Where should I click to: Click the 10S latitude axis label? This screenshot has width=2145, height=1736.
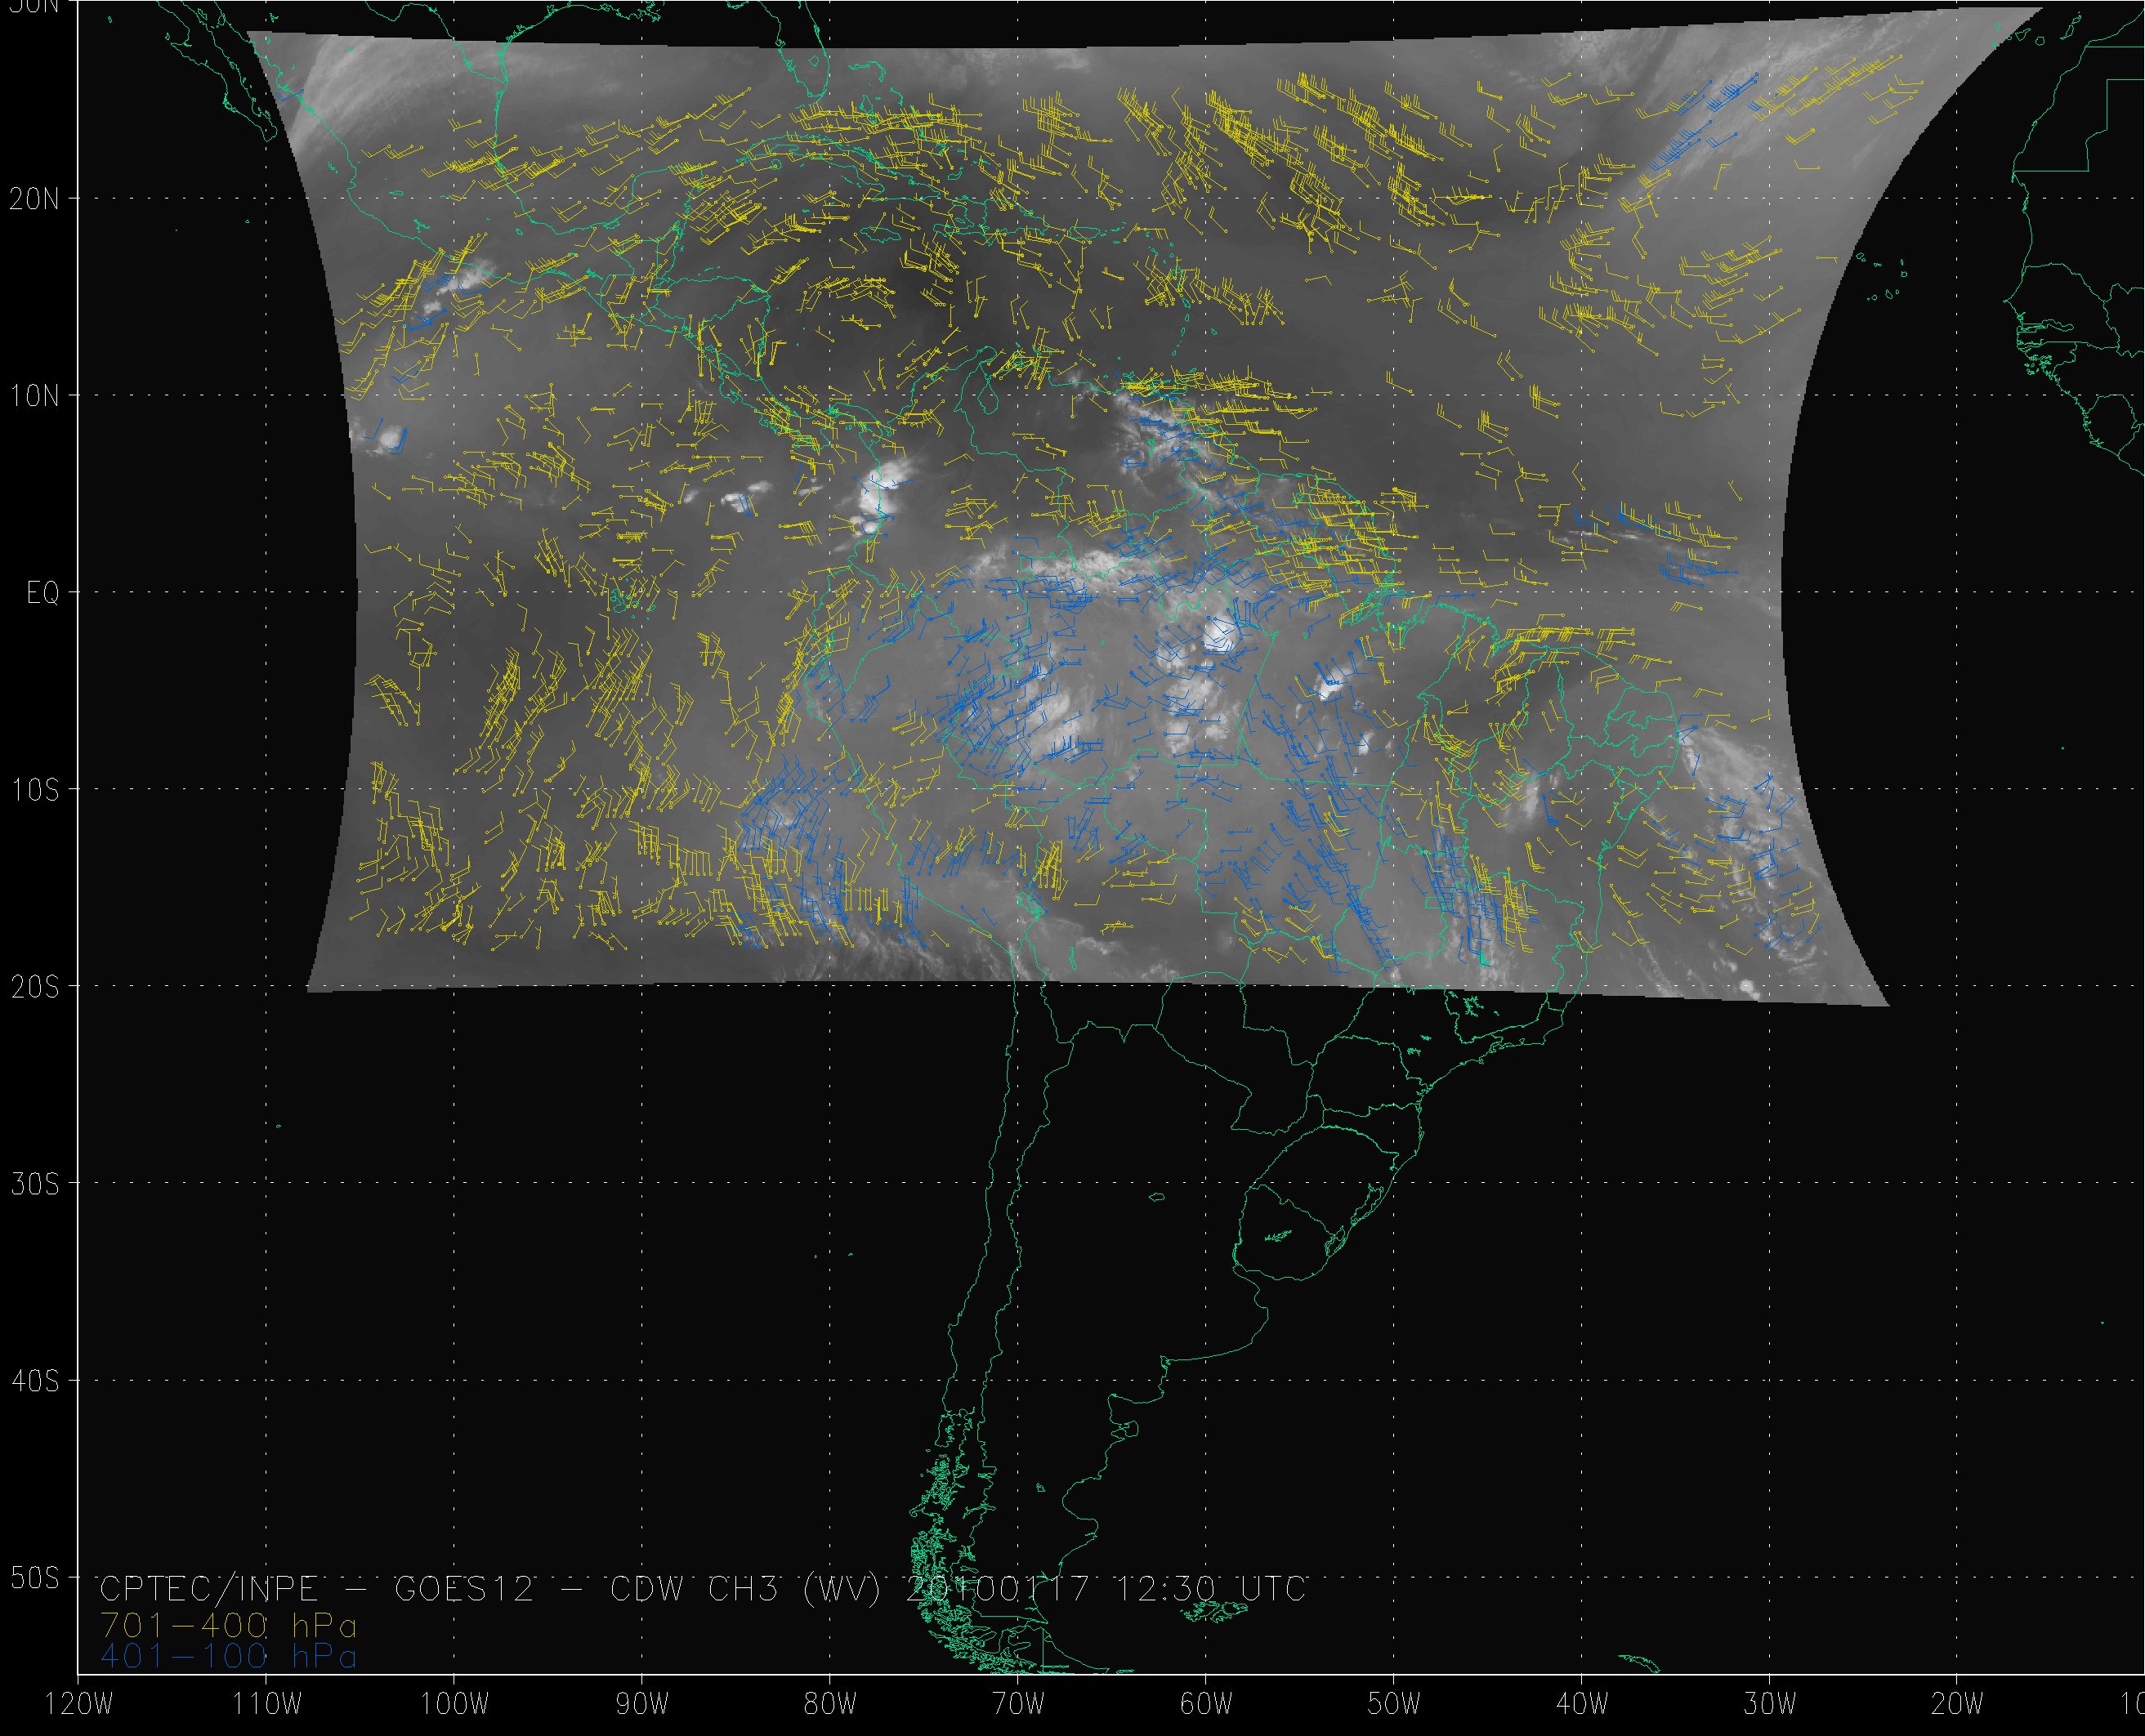34,790
